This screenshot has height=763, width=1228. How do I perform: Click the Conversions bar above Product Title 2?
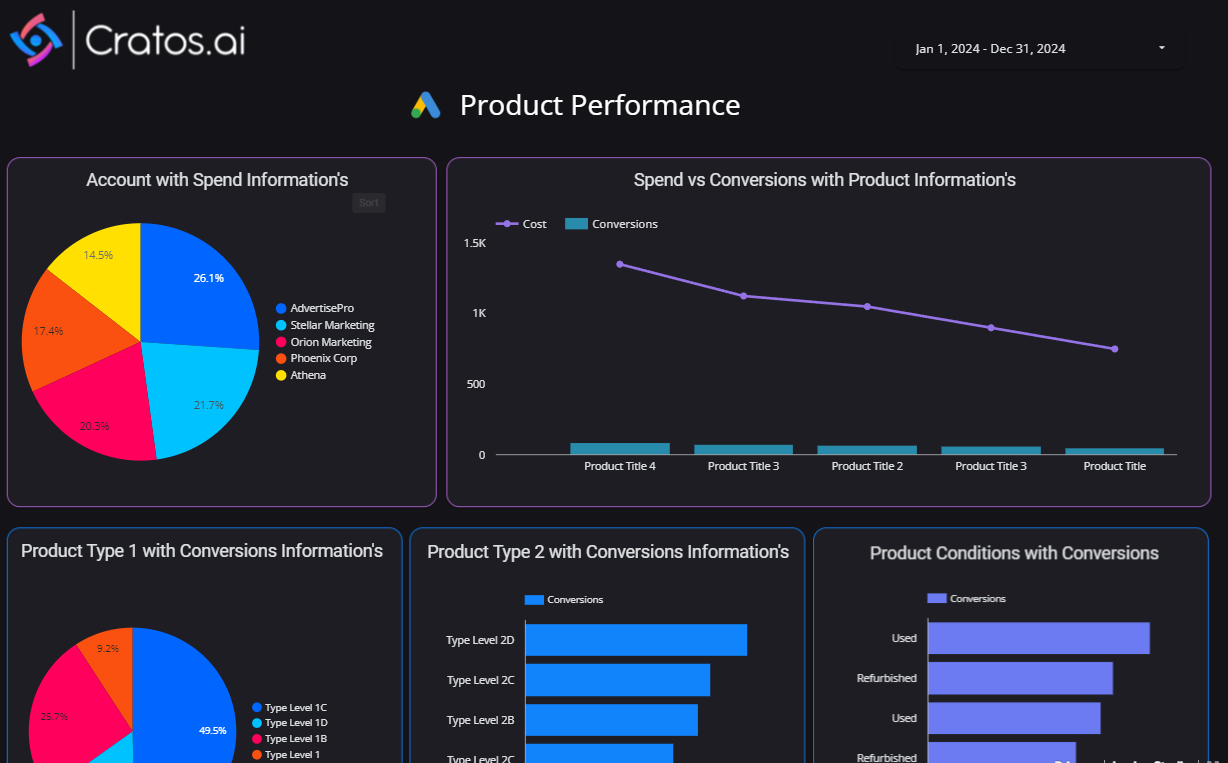[x=867, y=450]
